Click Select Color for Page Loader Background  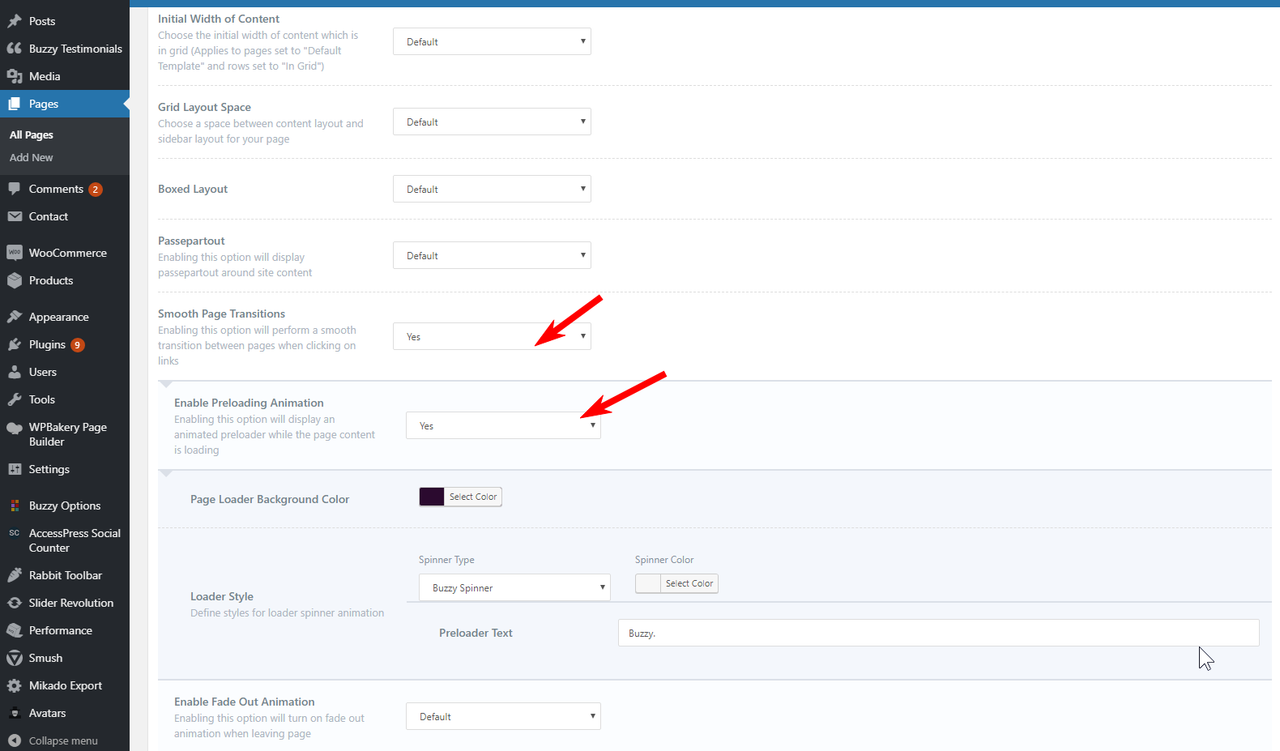[x=473, y=497]
